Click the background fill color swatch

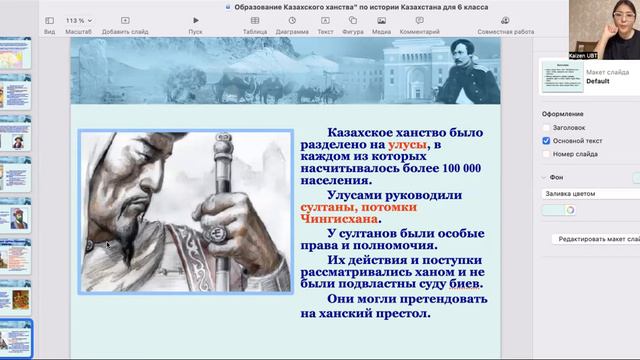[x=552, y=210]
